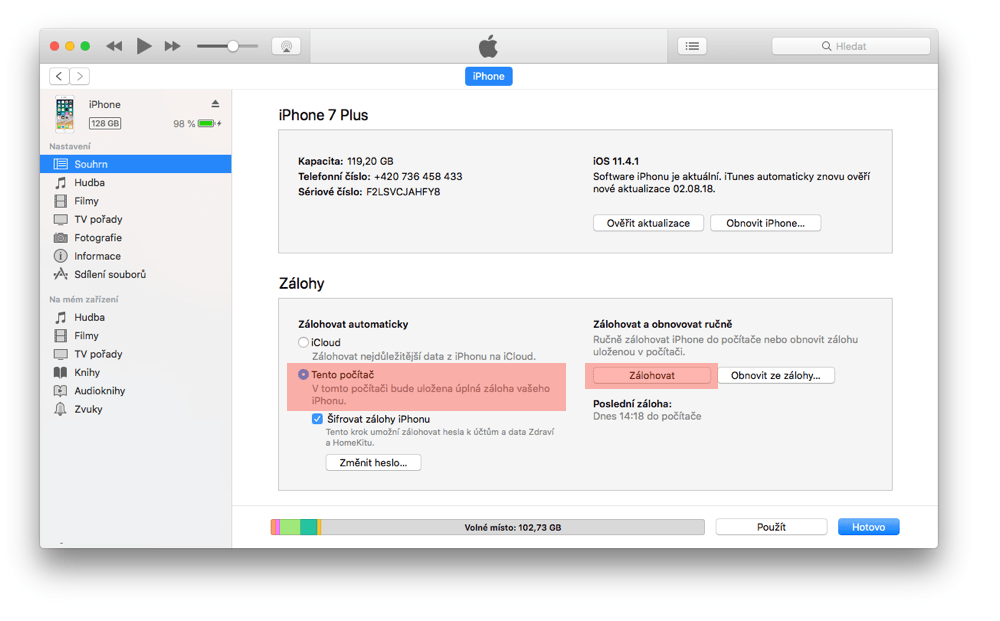Click Hotovo to finish
The height and width of the screenshot is (621, 1000).
pos(868,526)
